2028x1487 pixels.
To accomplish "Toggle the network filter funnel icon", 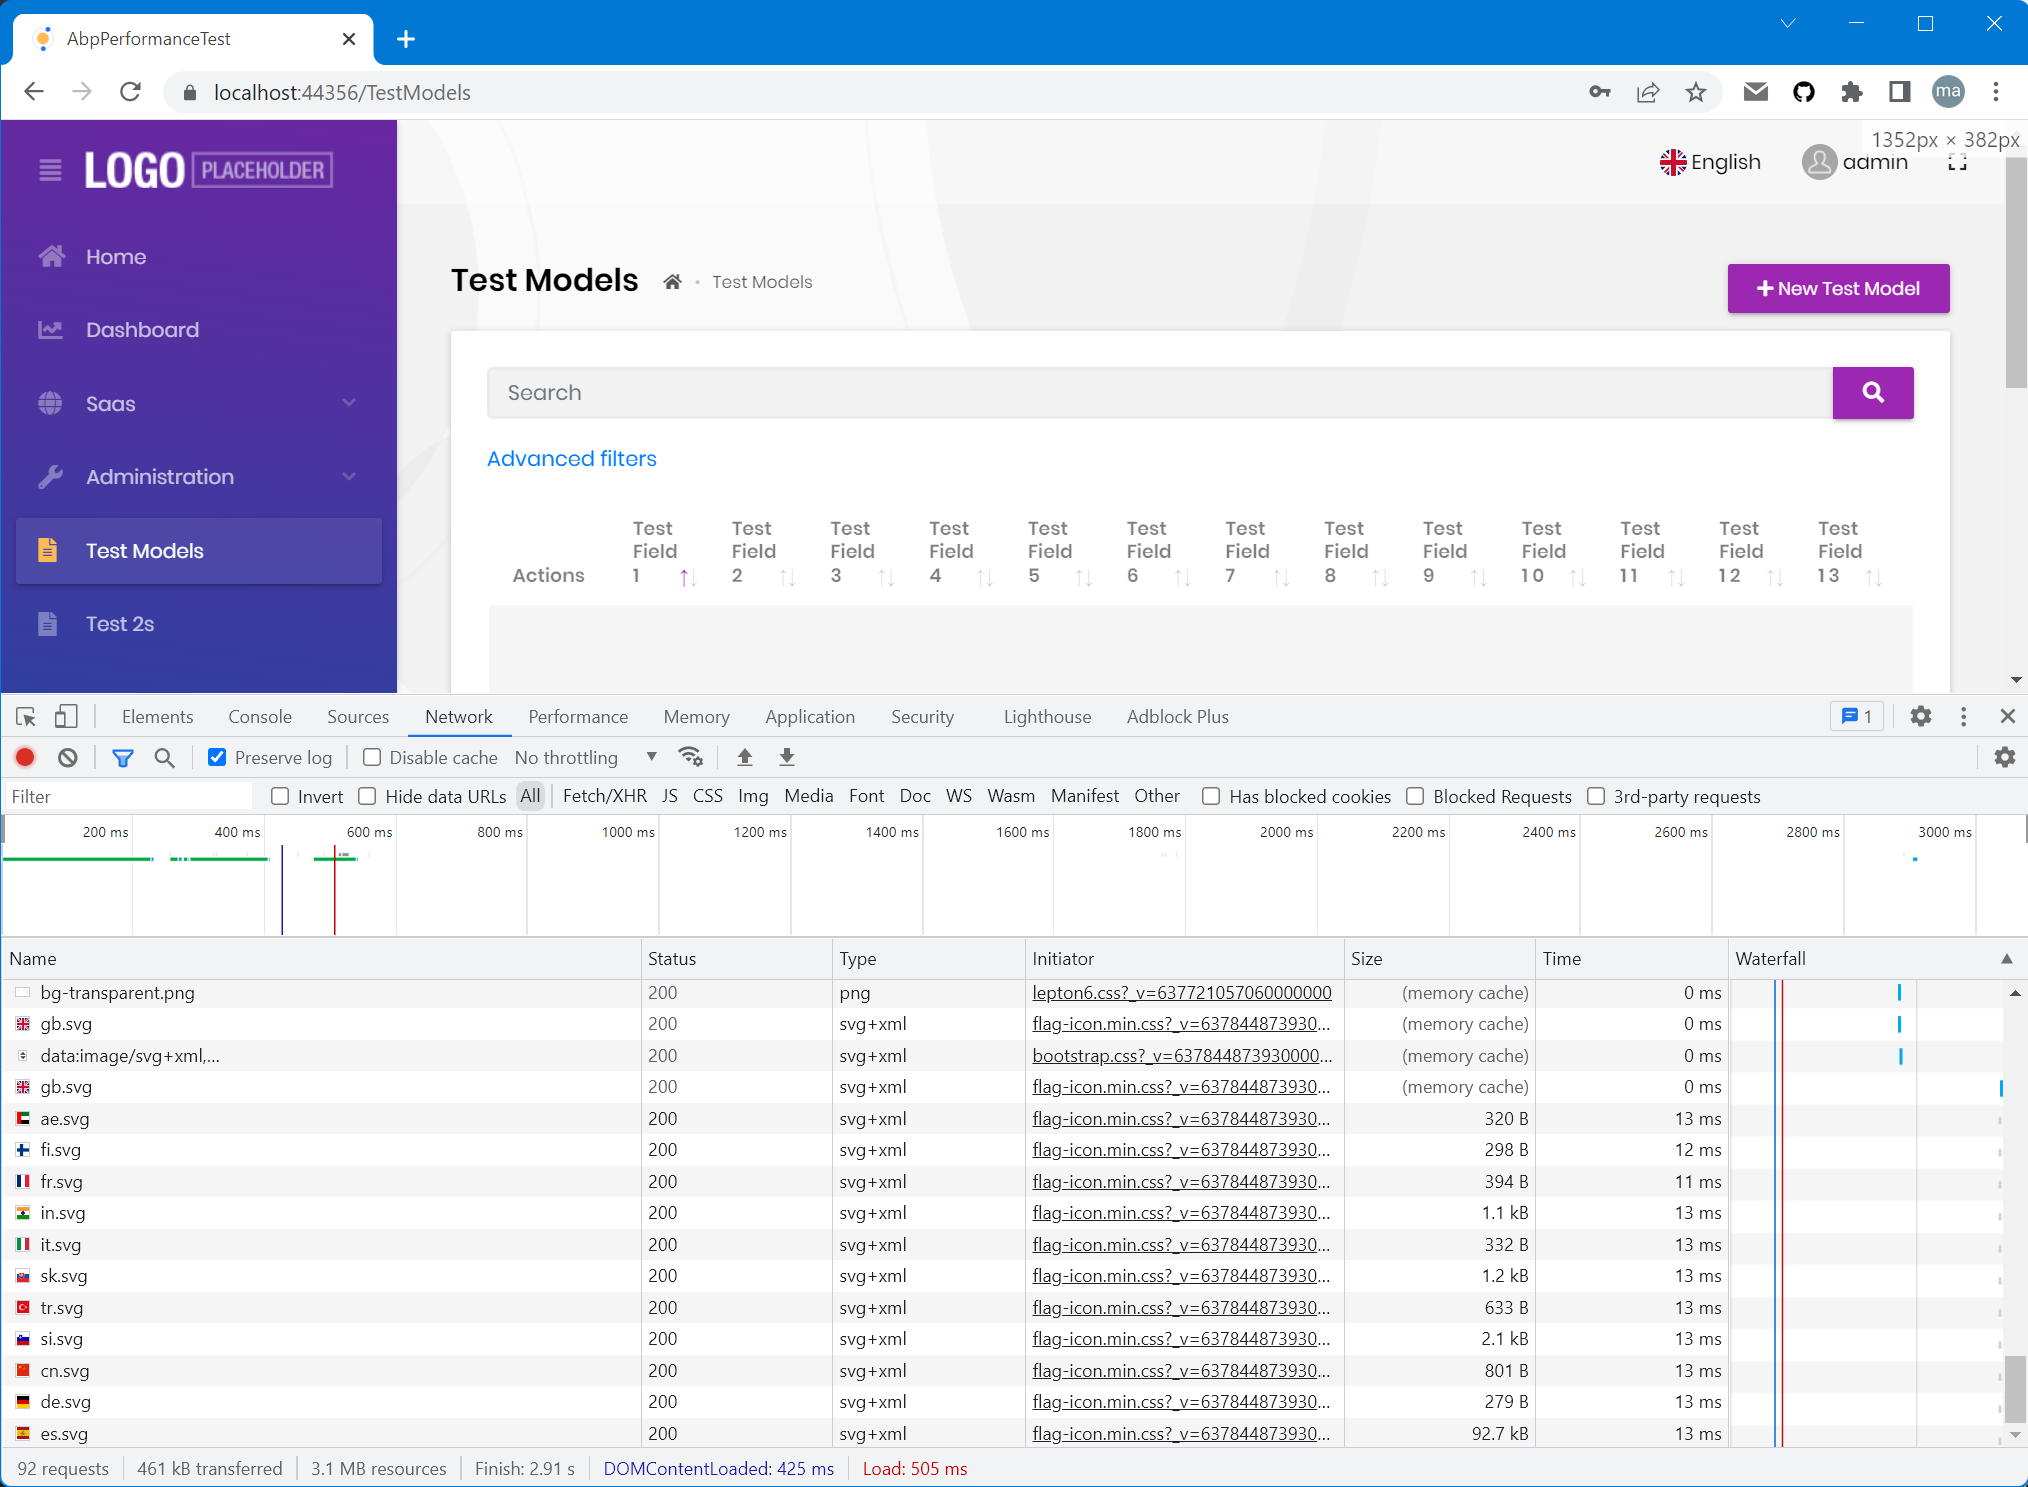I will point(122,757).
